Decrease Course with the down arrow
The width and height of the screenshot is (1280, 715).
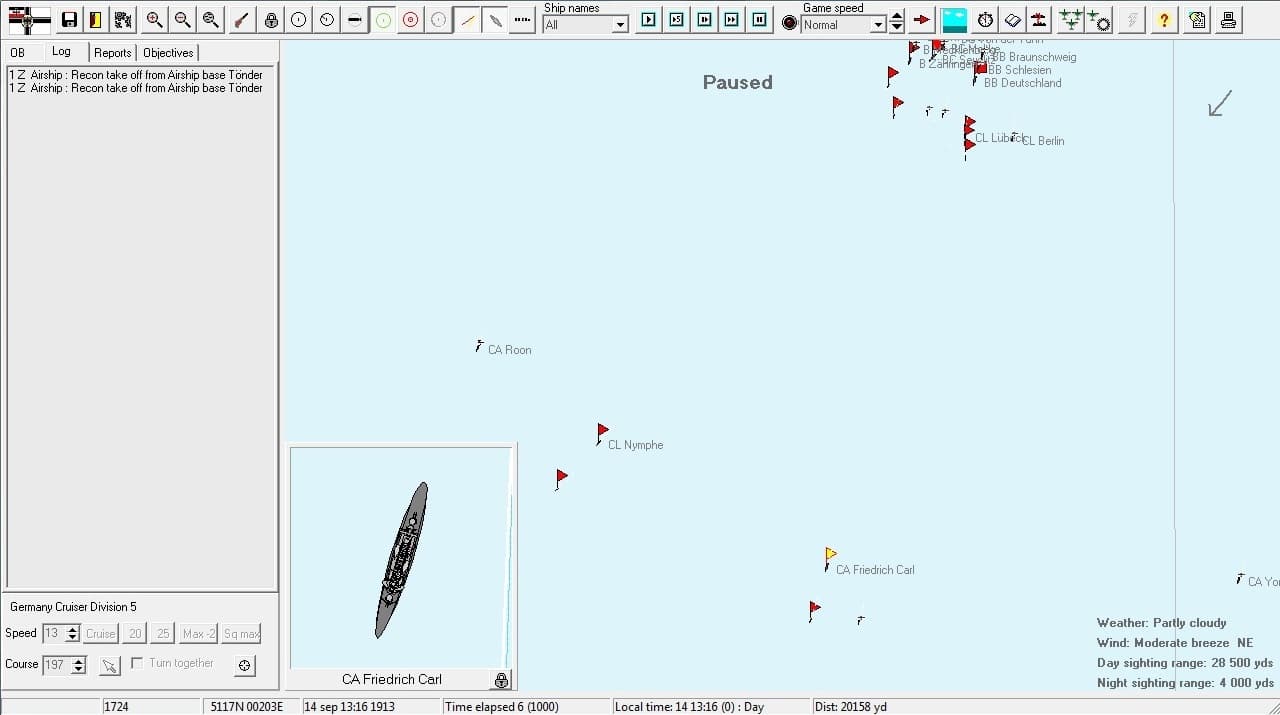pos(79,670)
